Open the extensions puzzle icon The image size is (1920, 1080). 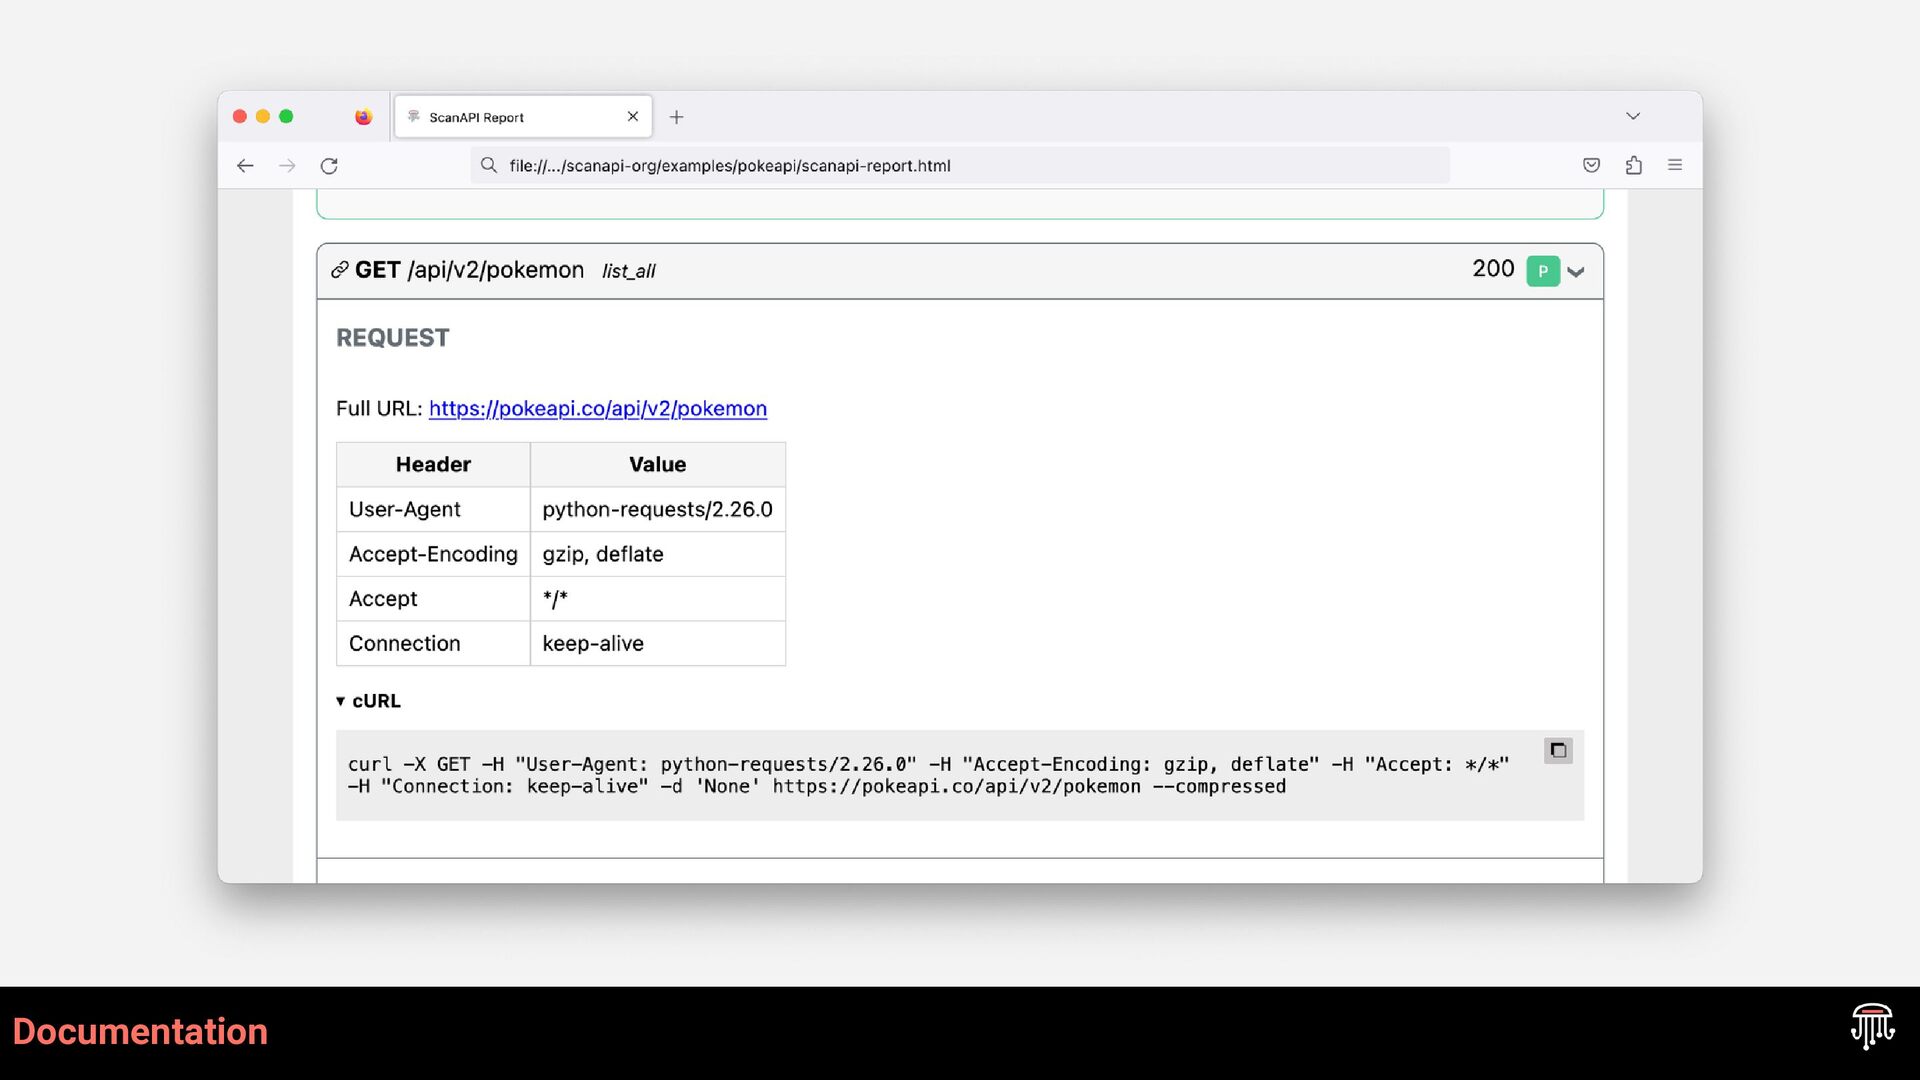click(1634, 166)
